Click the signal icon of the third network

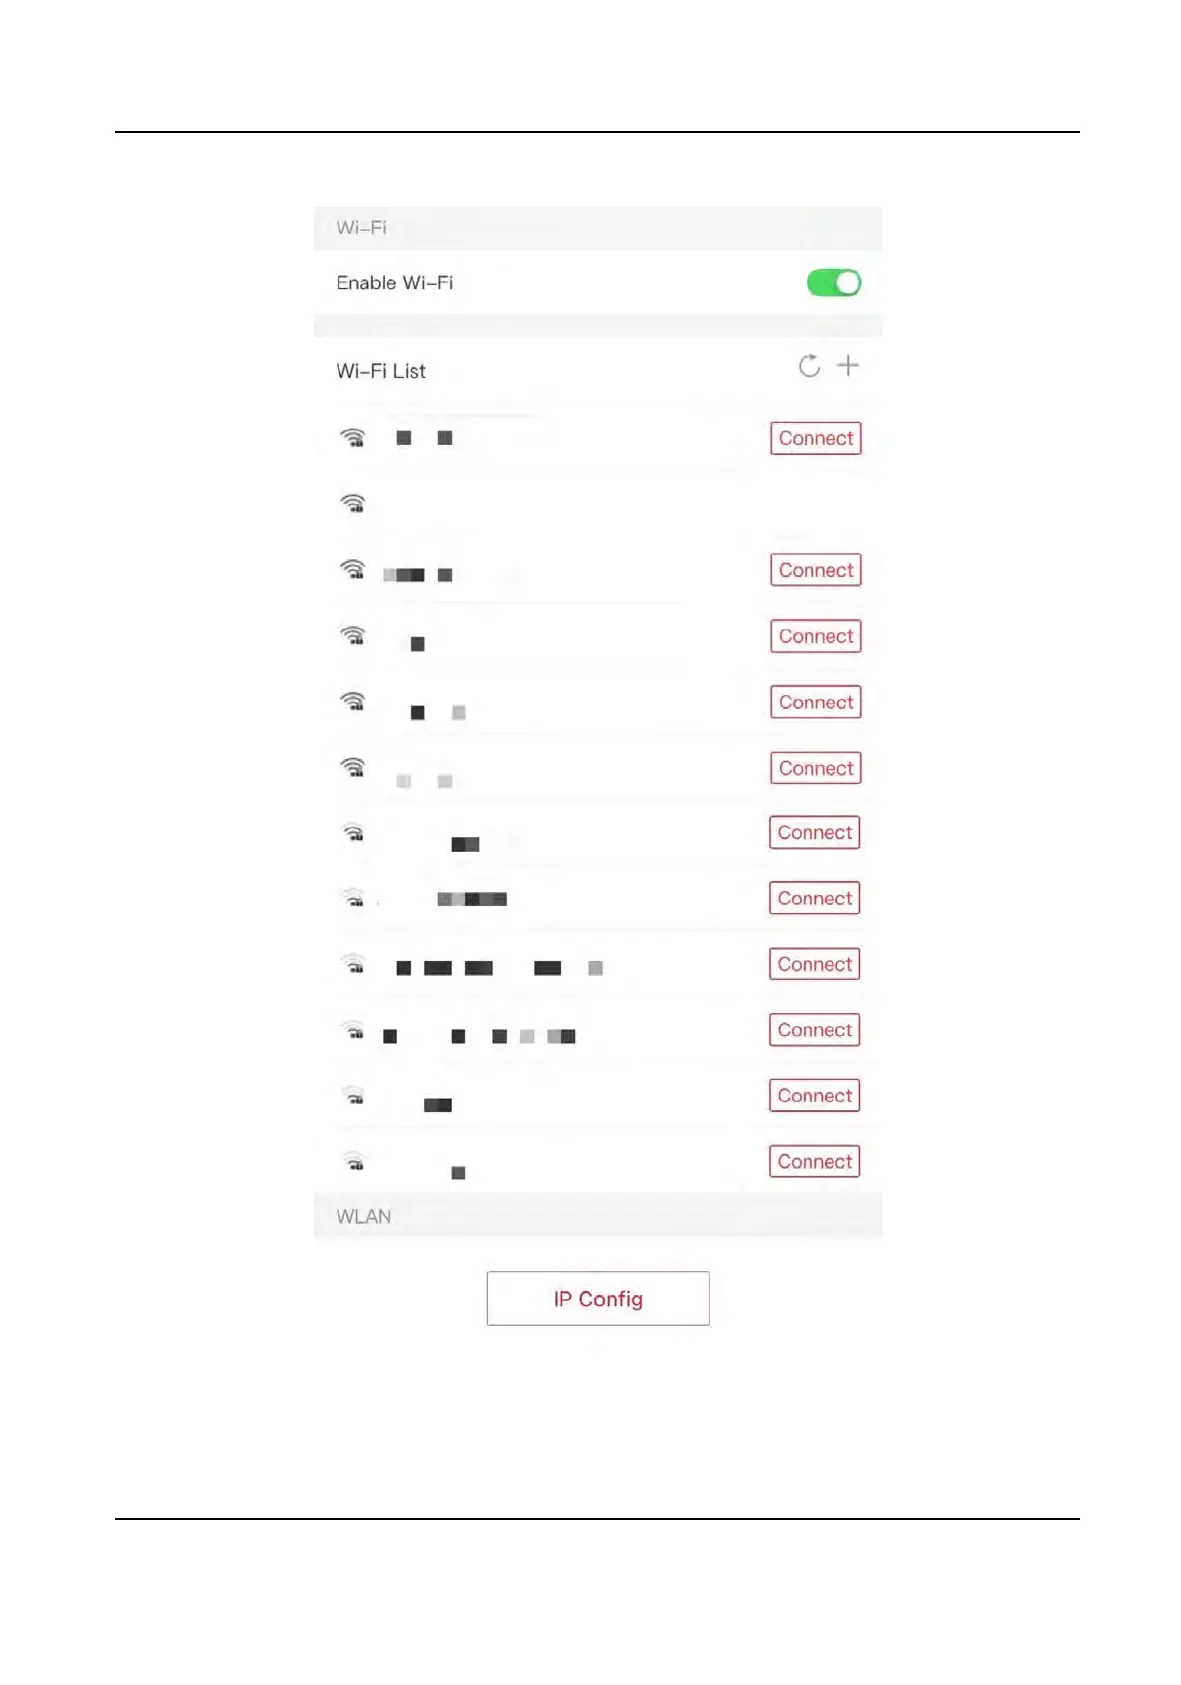pos(353,569)
